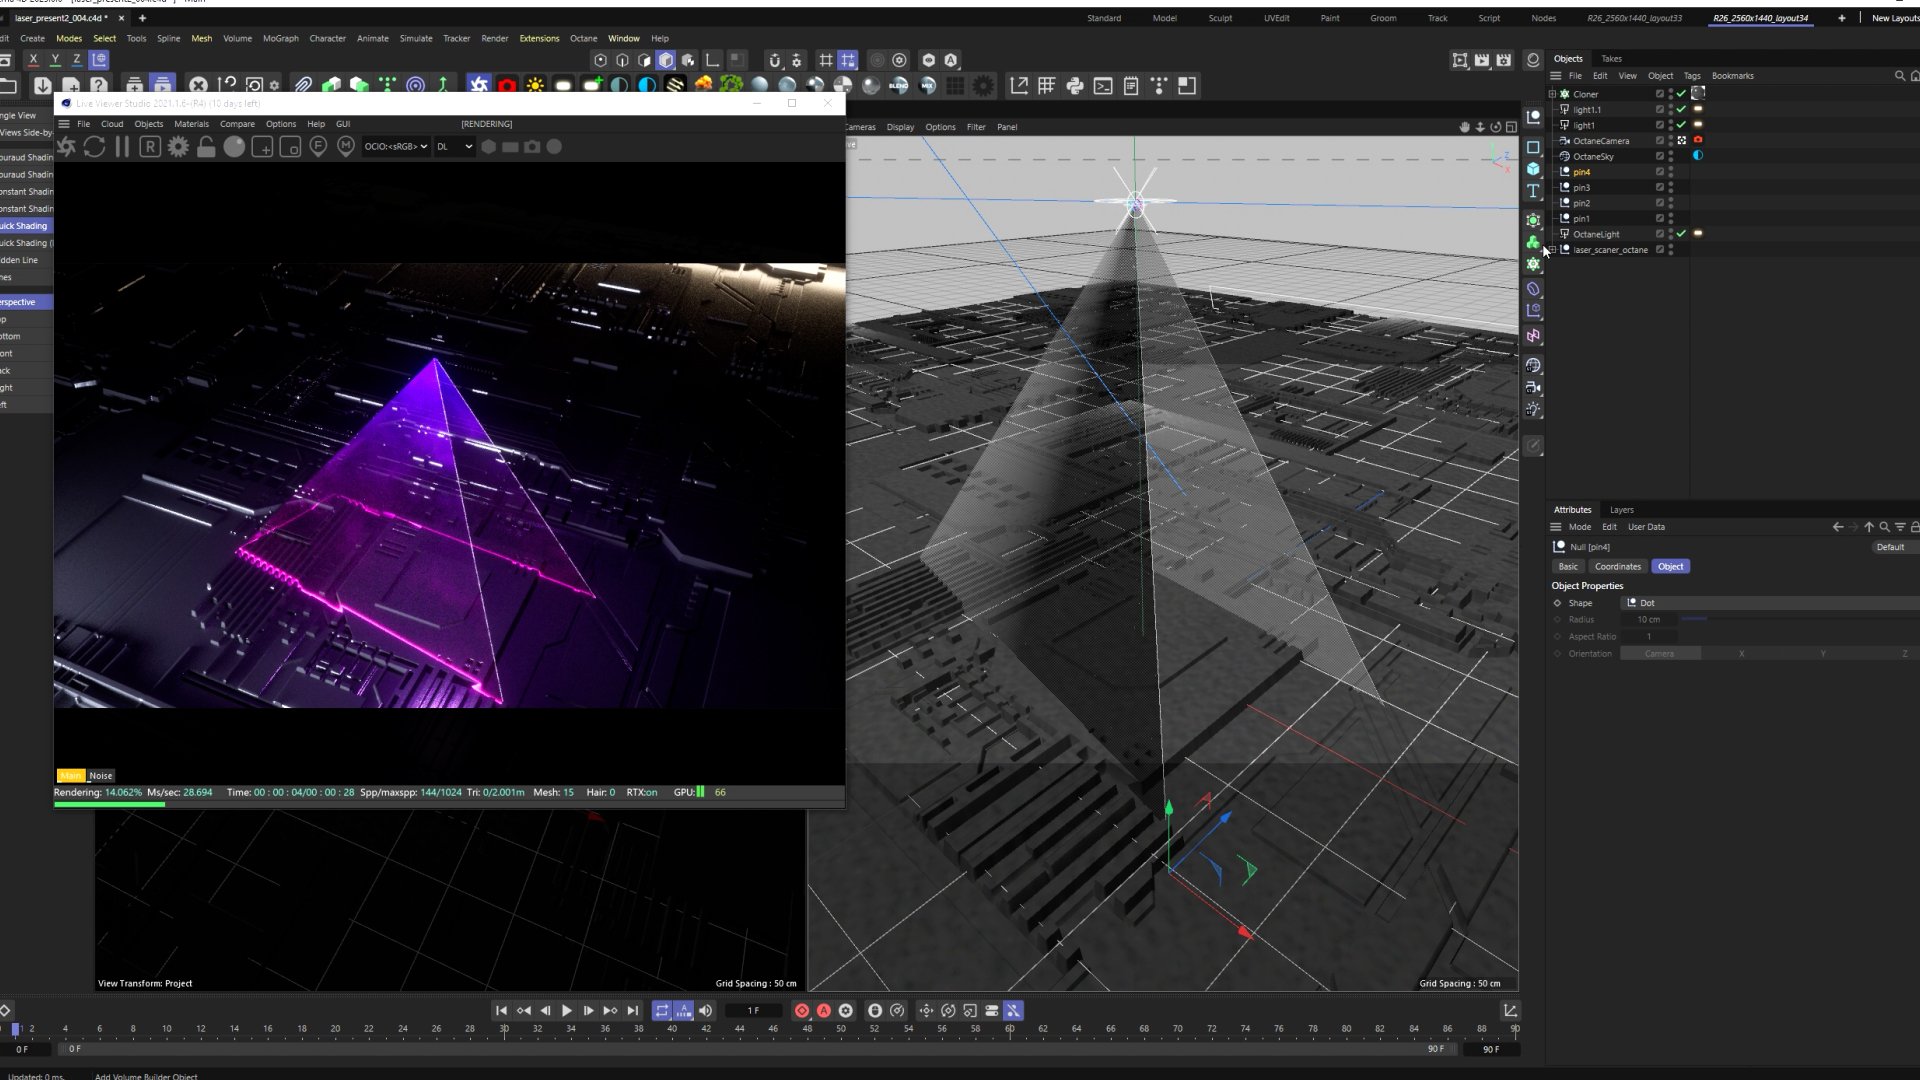The image size is (1920, 1080).
Task: Click the Lock resolution padlock icon
Action: tap(206, 147)
